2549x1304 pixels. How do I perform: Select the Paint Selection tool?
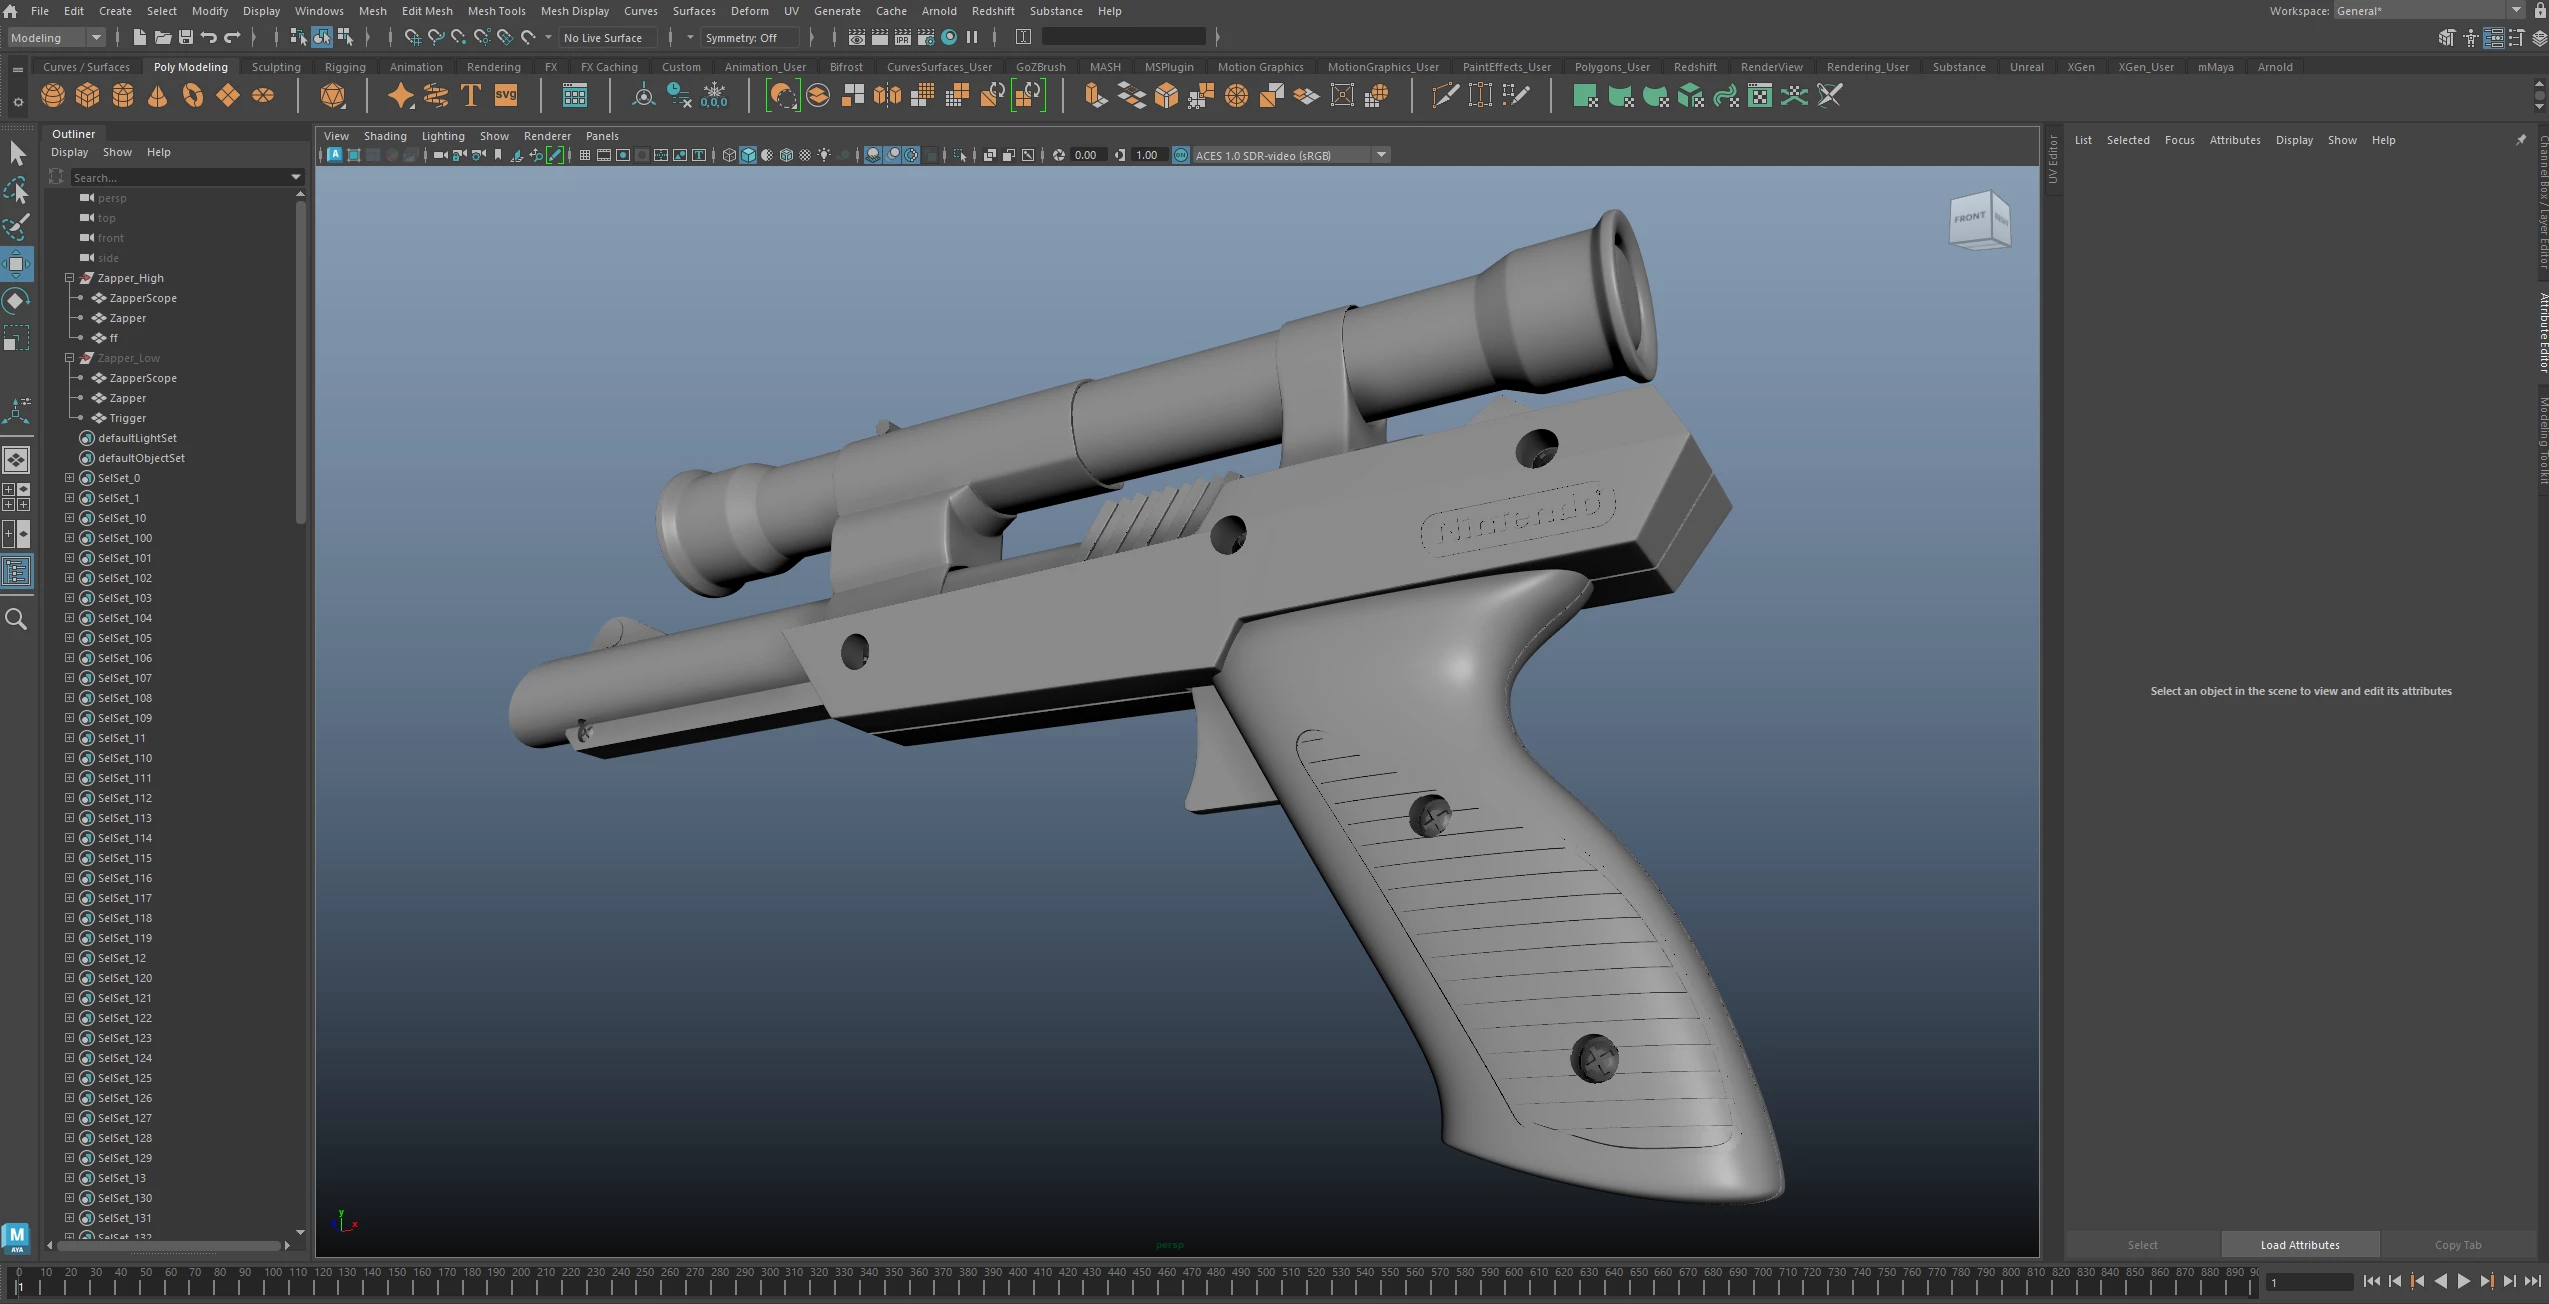point(16,227)
